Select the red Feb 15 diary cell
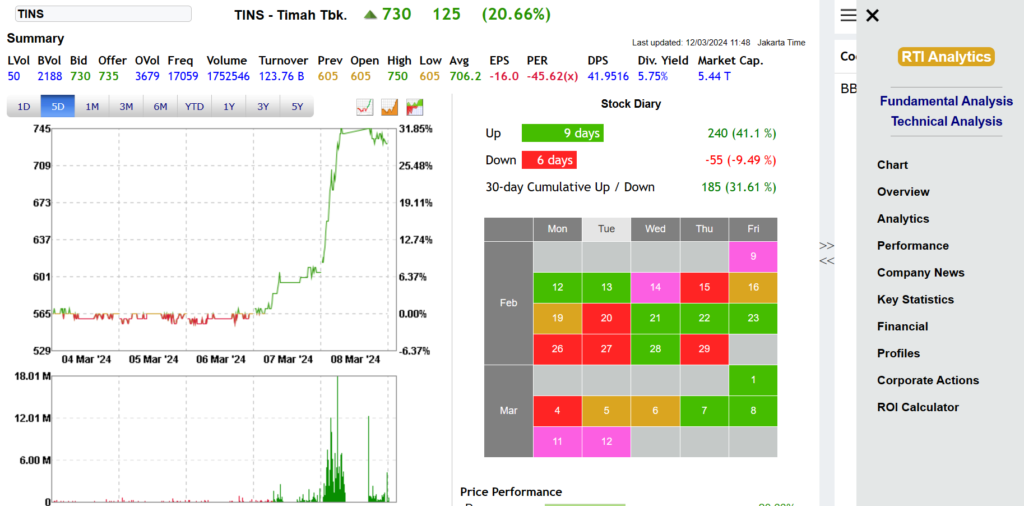The height and width of the screenshot is (506, 1024). pyautogui.click(x=704, y=288)
